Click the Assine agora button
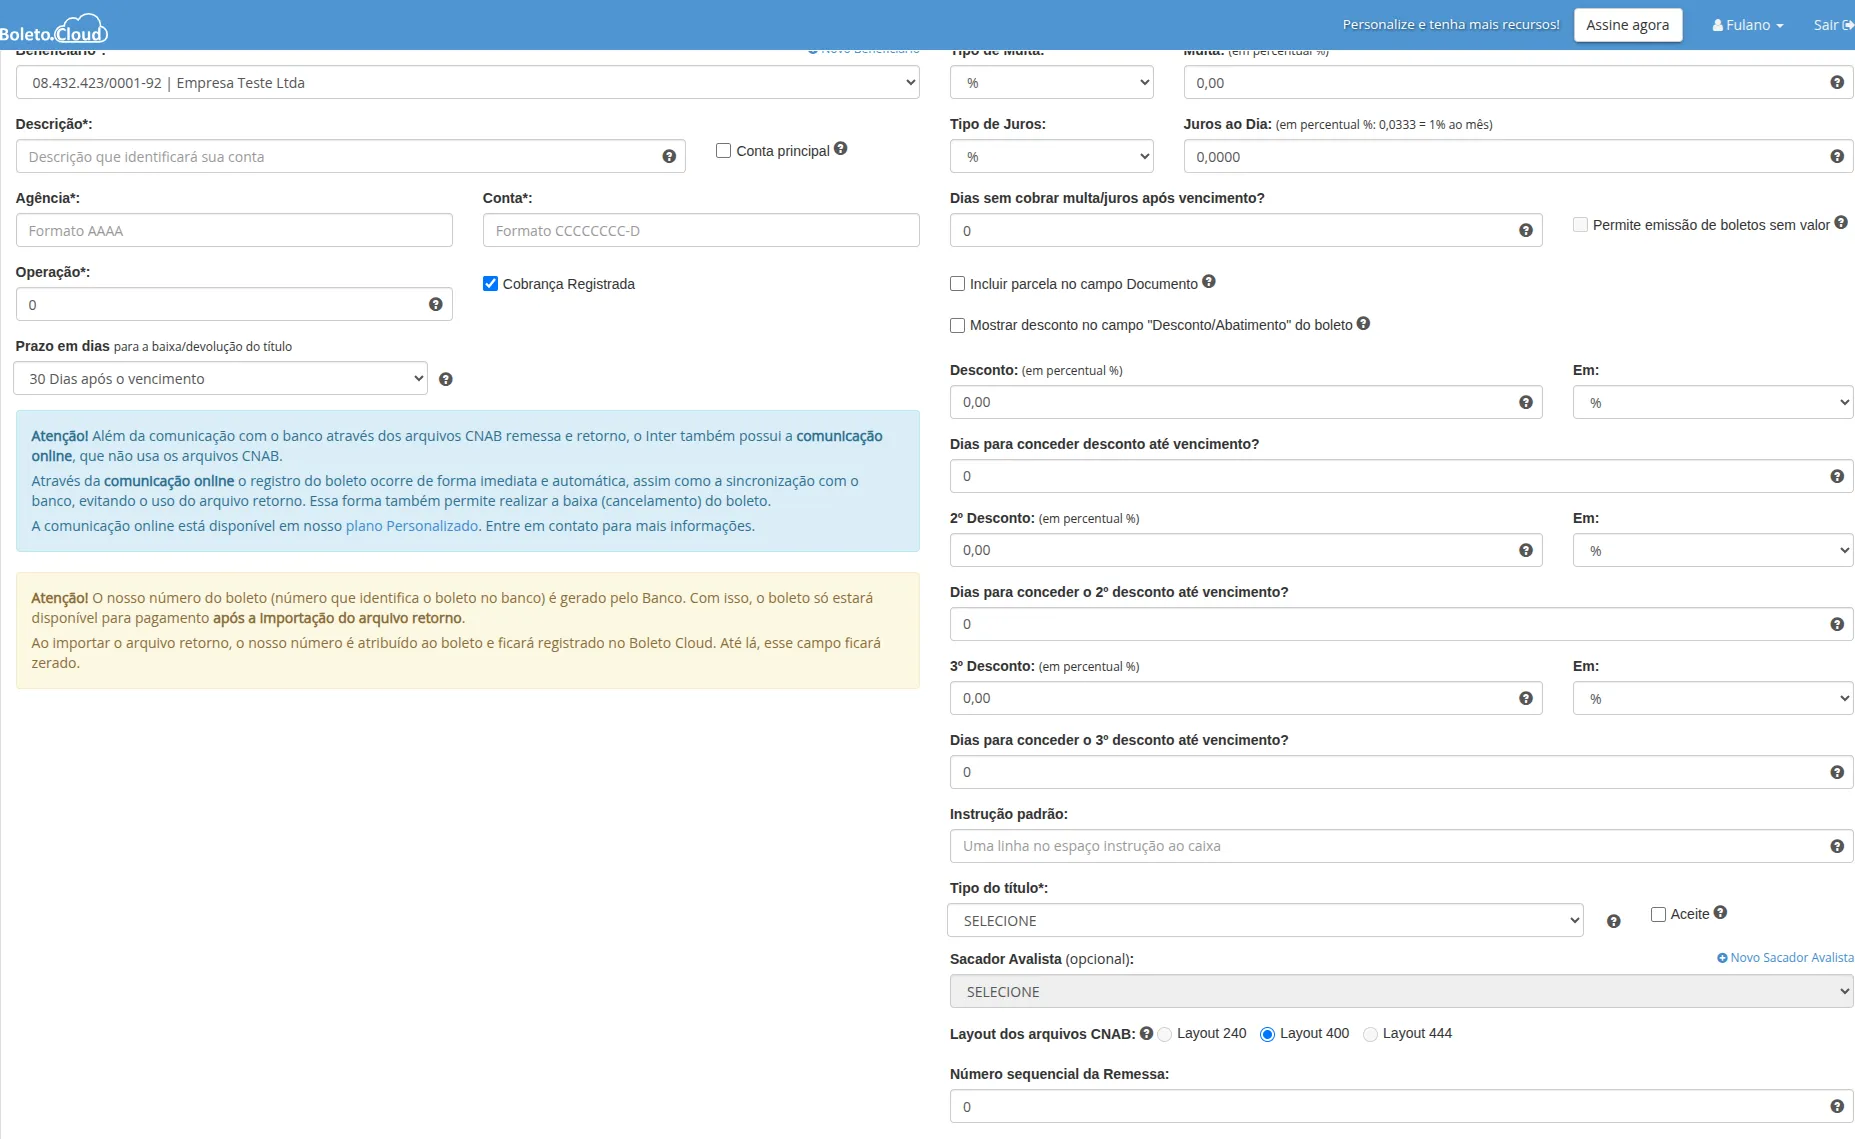This screenshot has width=1855, height=1139. coord(1627,25)
